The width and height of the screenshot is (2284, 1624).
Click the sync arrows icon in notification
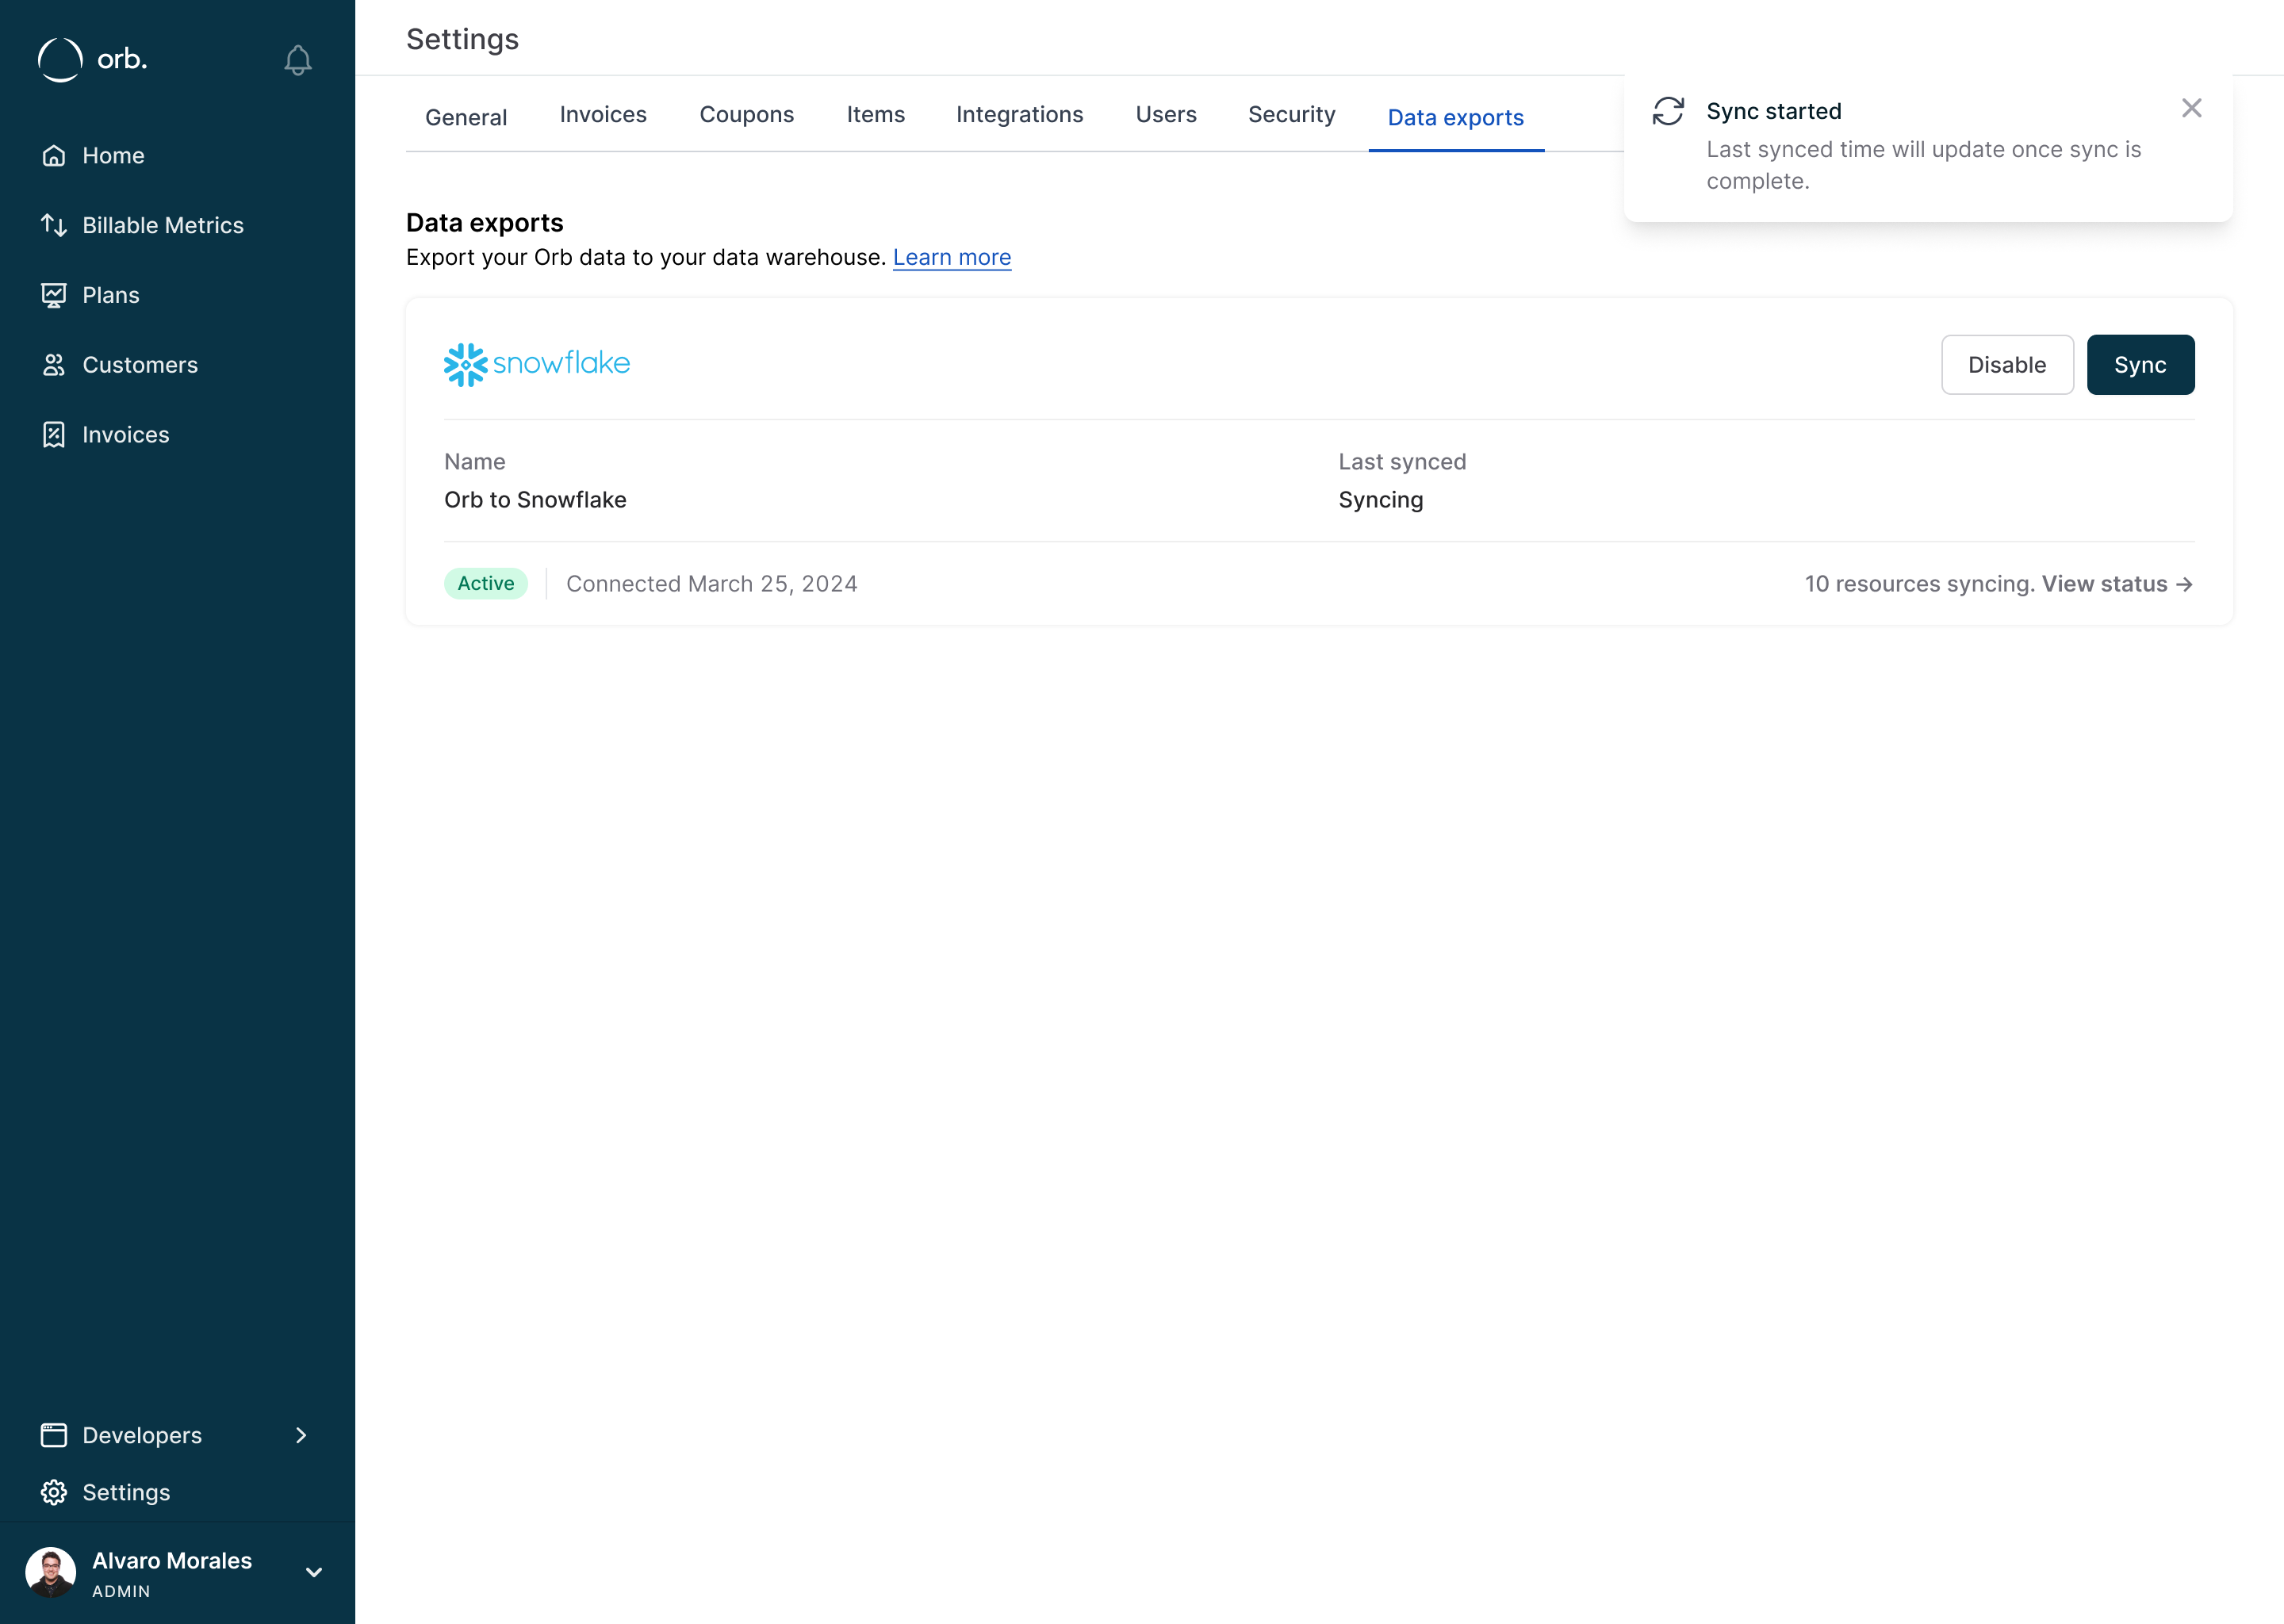click(1668, 111)
